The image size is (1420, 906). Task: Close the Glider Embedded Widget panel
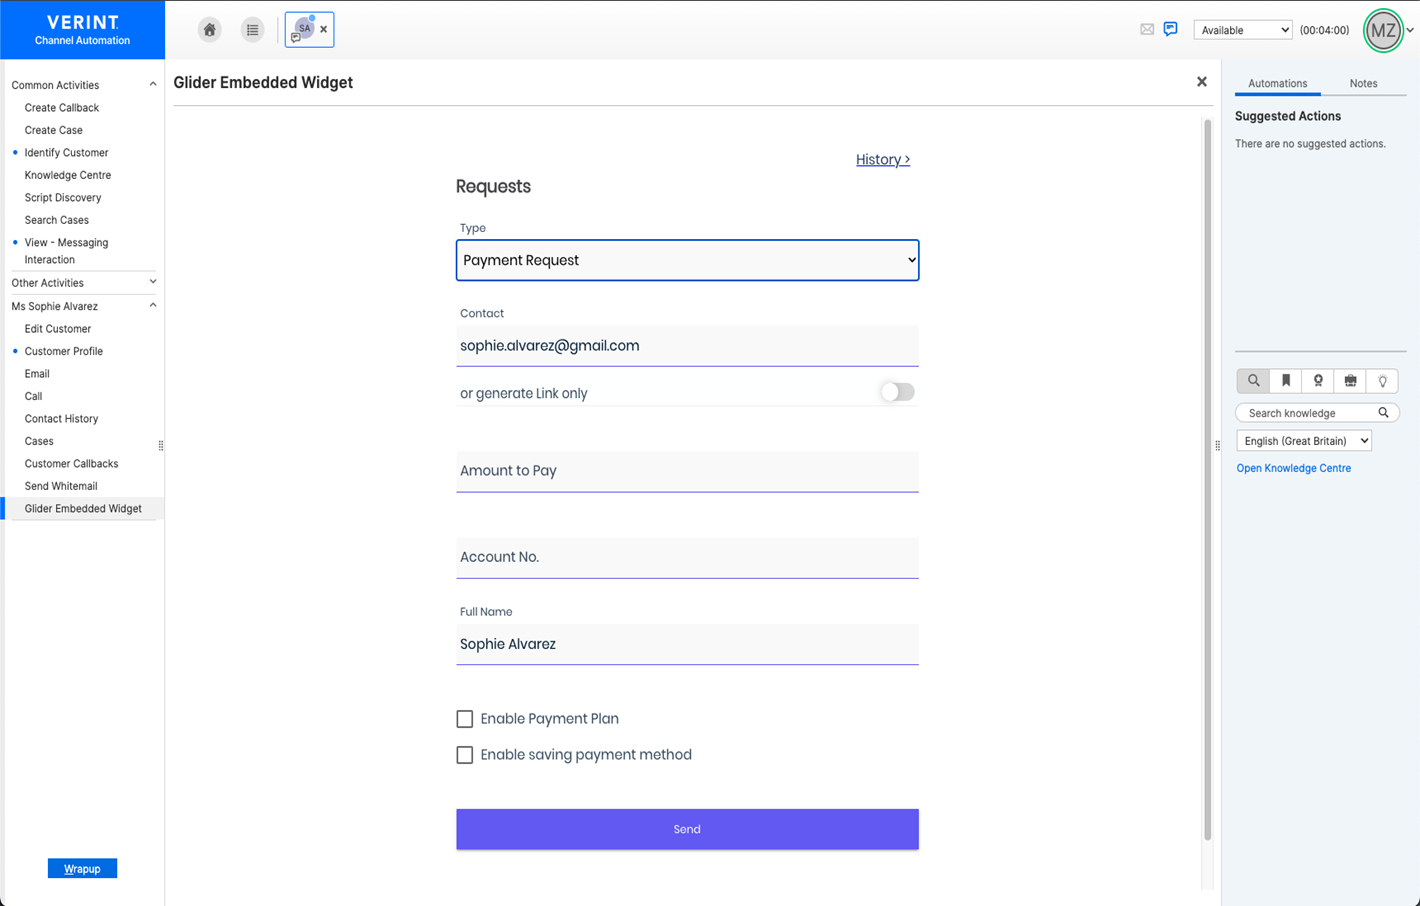1202,82
